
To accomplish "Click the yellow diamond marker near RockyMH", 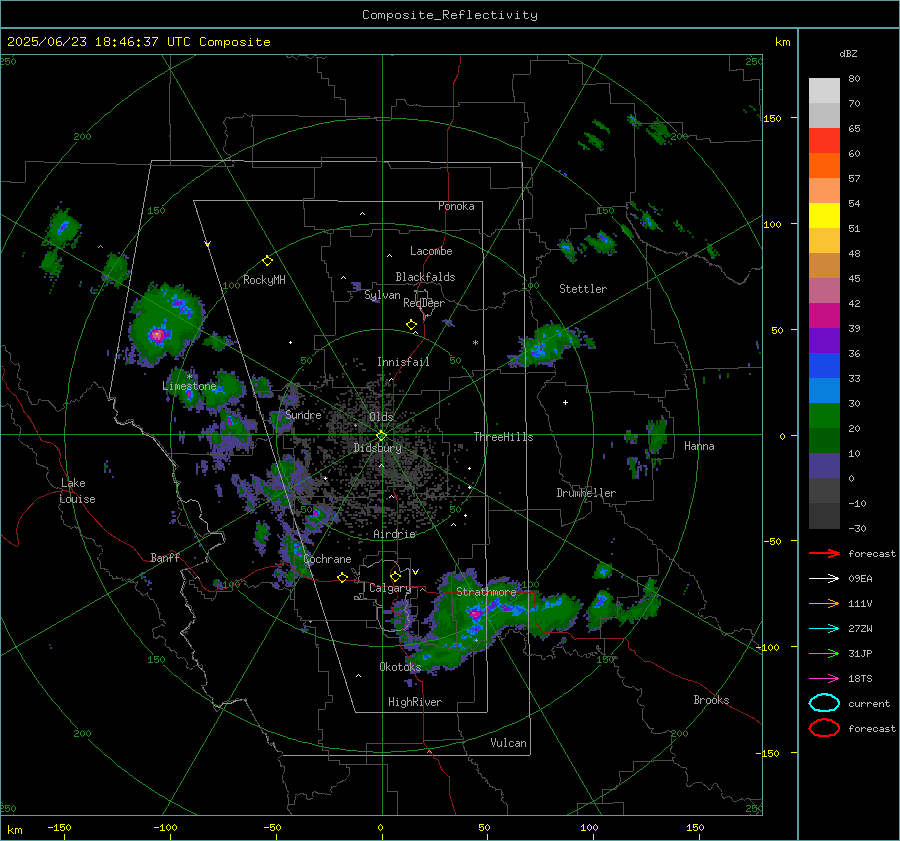I will [x=267, y=261].
